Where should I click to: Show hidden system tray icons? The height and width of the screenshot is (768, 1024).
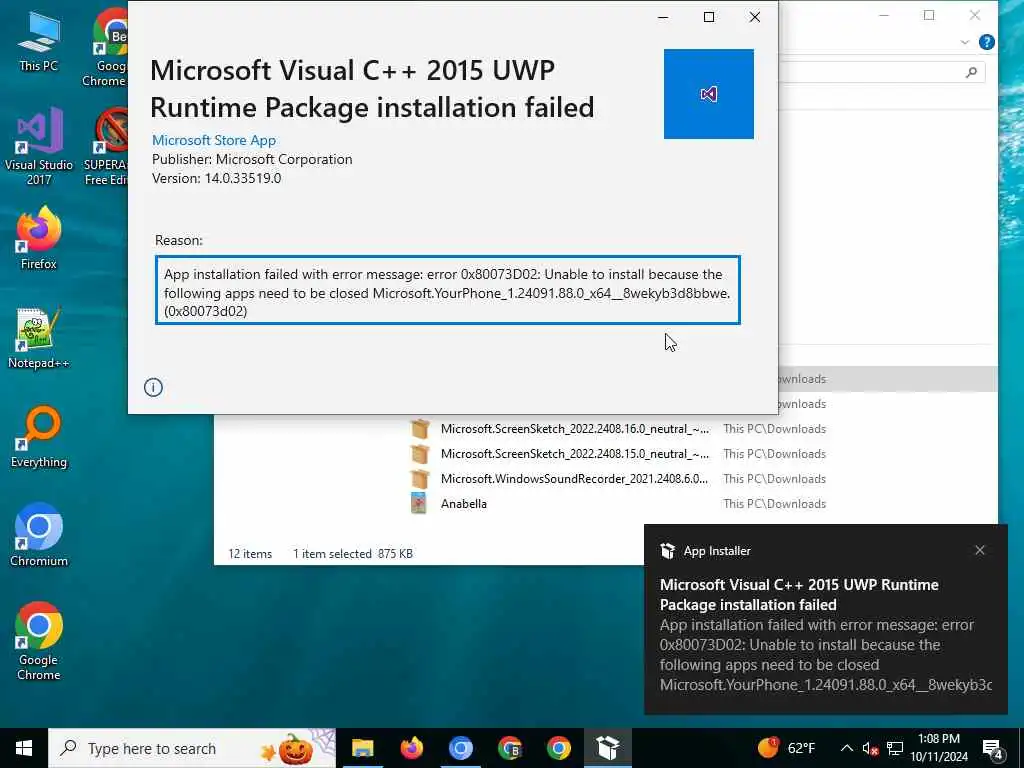(846, 748)
